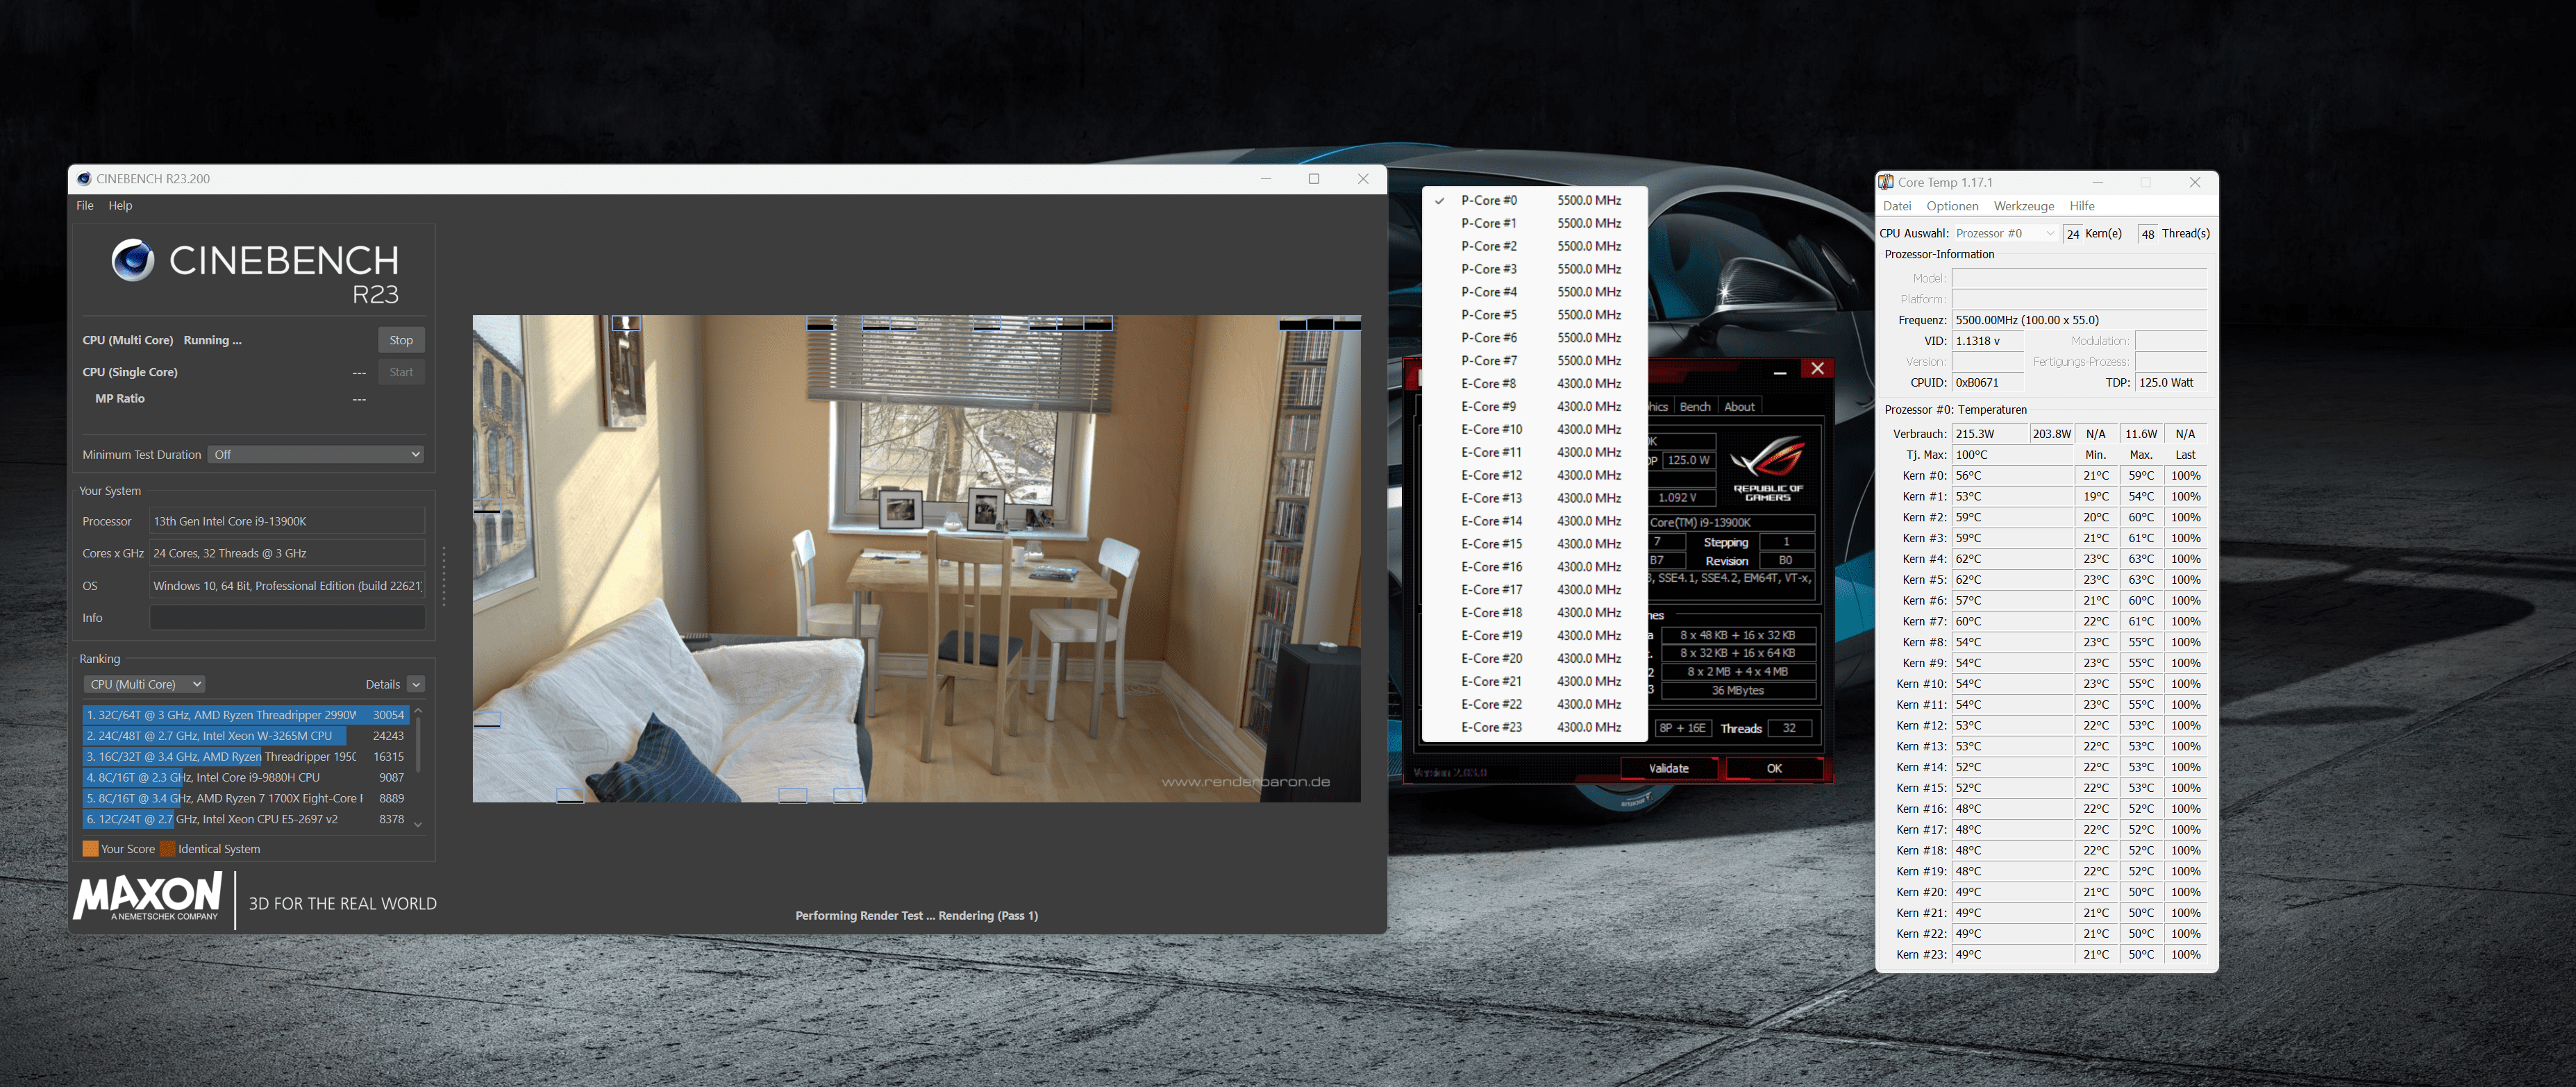Screen dimensions: 2576x1087
Task: Select ranking entry Intel Core i9-9880H
Action: (x=245, y=778)
